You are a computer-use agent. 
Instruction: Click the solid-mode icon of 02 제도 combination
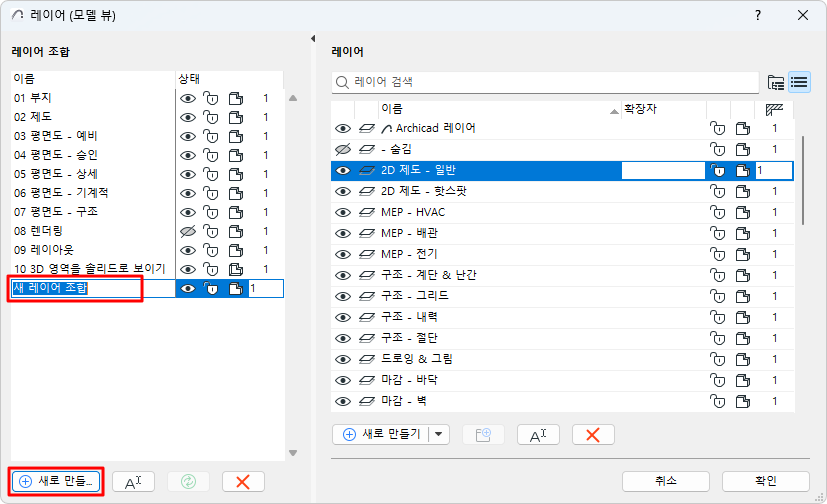[236, 118]
